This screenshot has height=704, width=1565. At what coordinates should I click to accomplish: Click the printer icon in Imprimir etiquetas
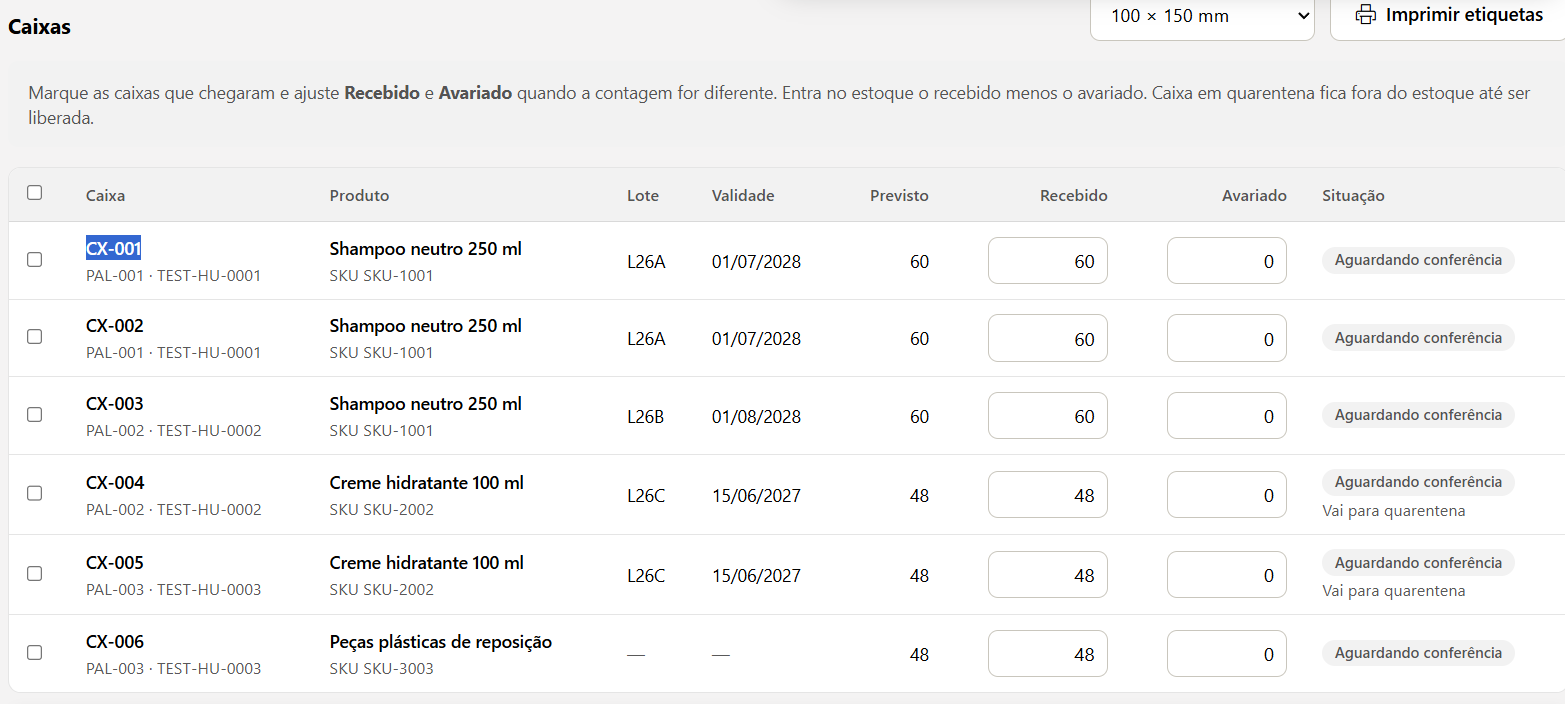coord(1365,15)
